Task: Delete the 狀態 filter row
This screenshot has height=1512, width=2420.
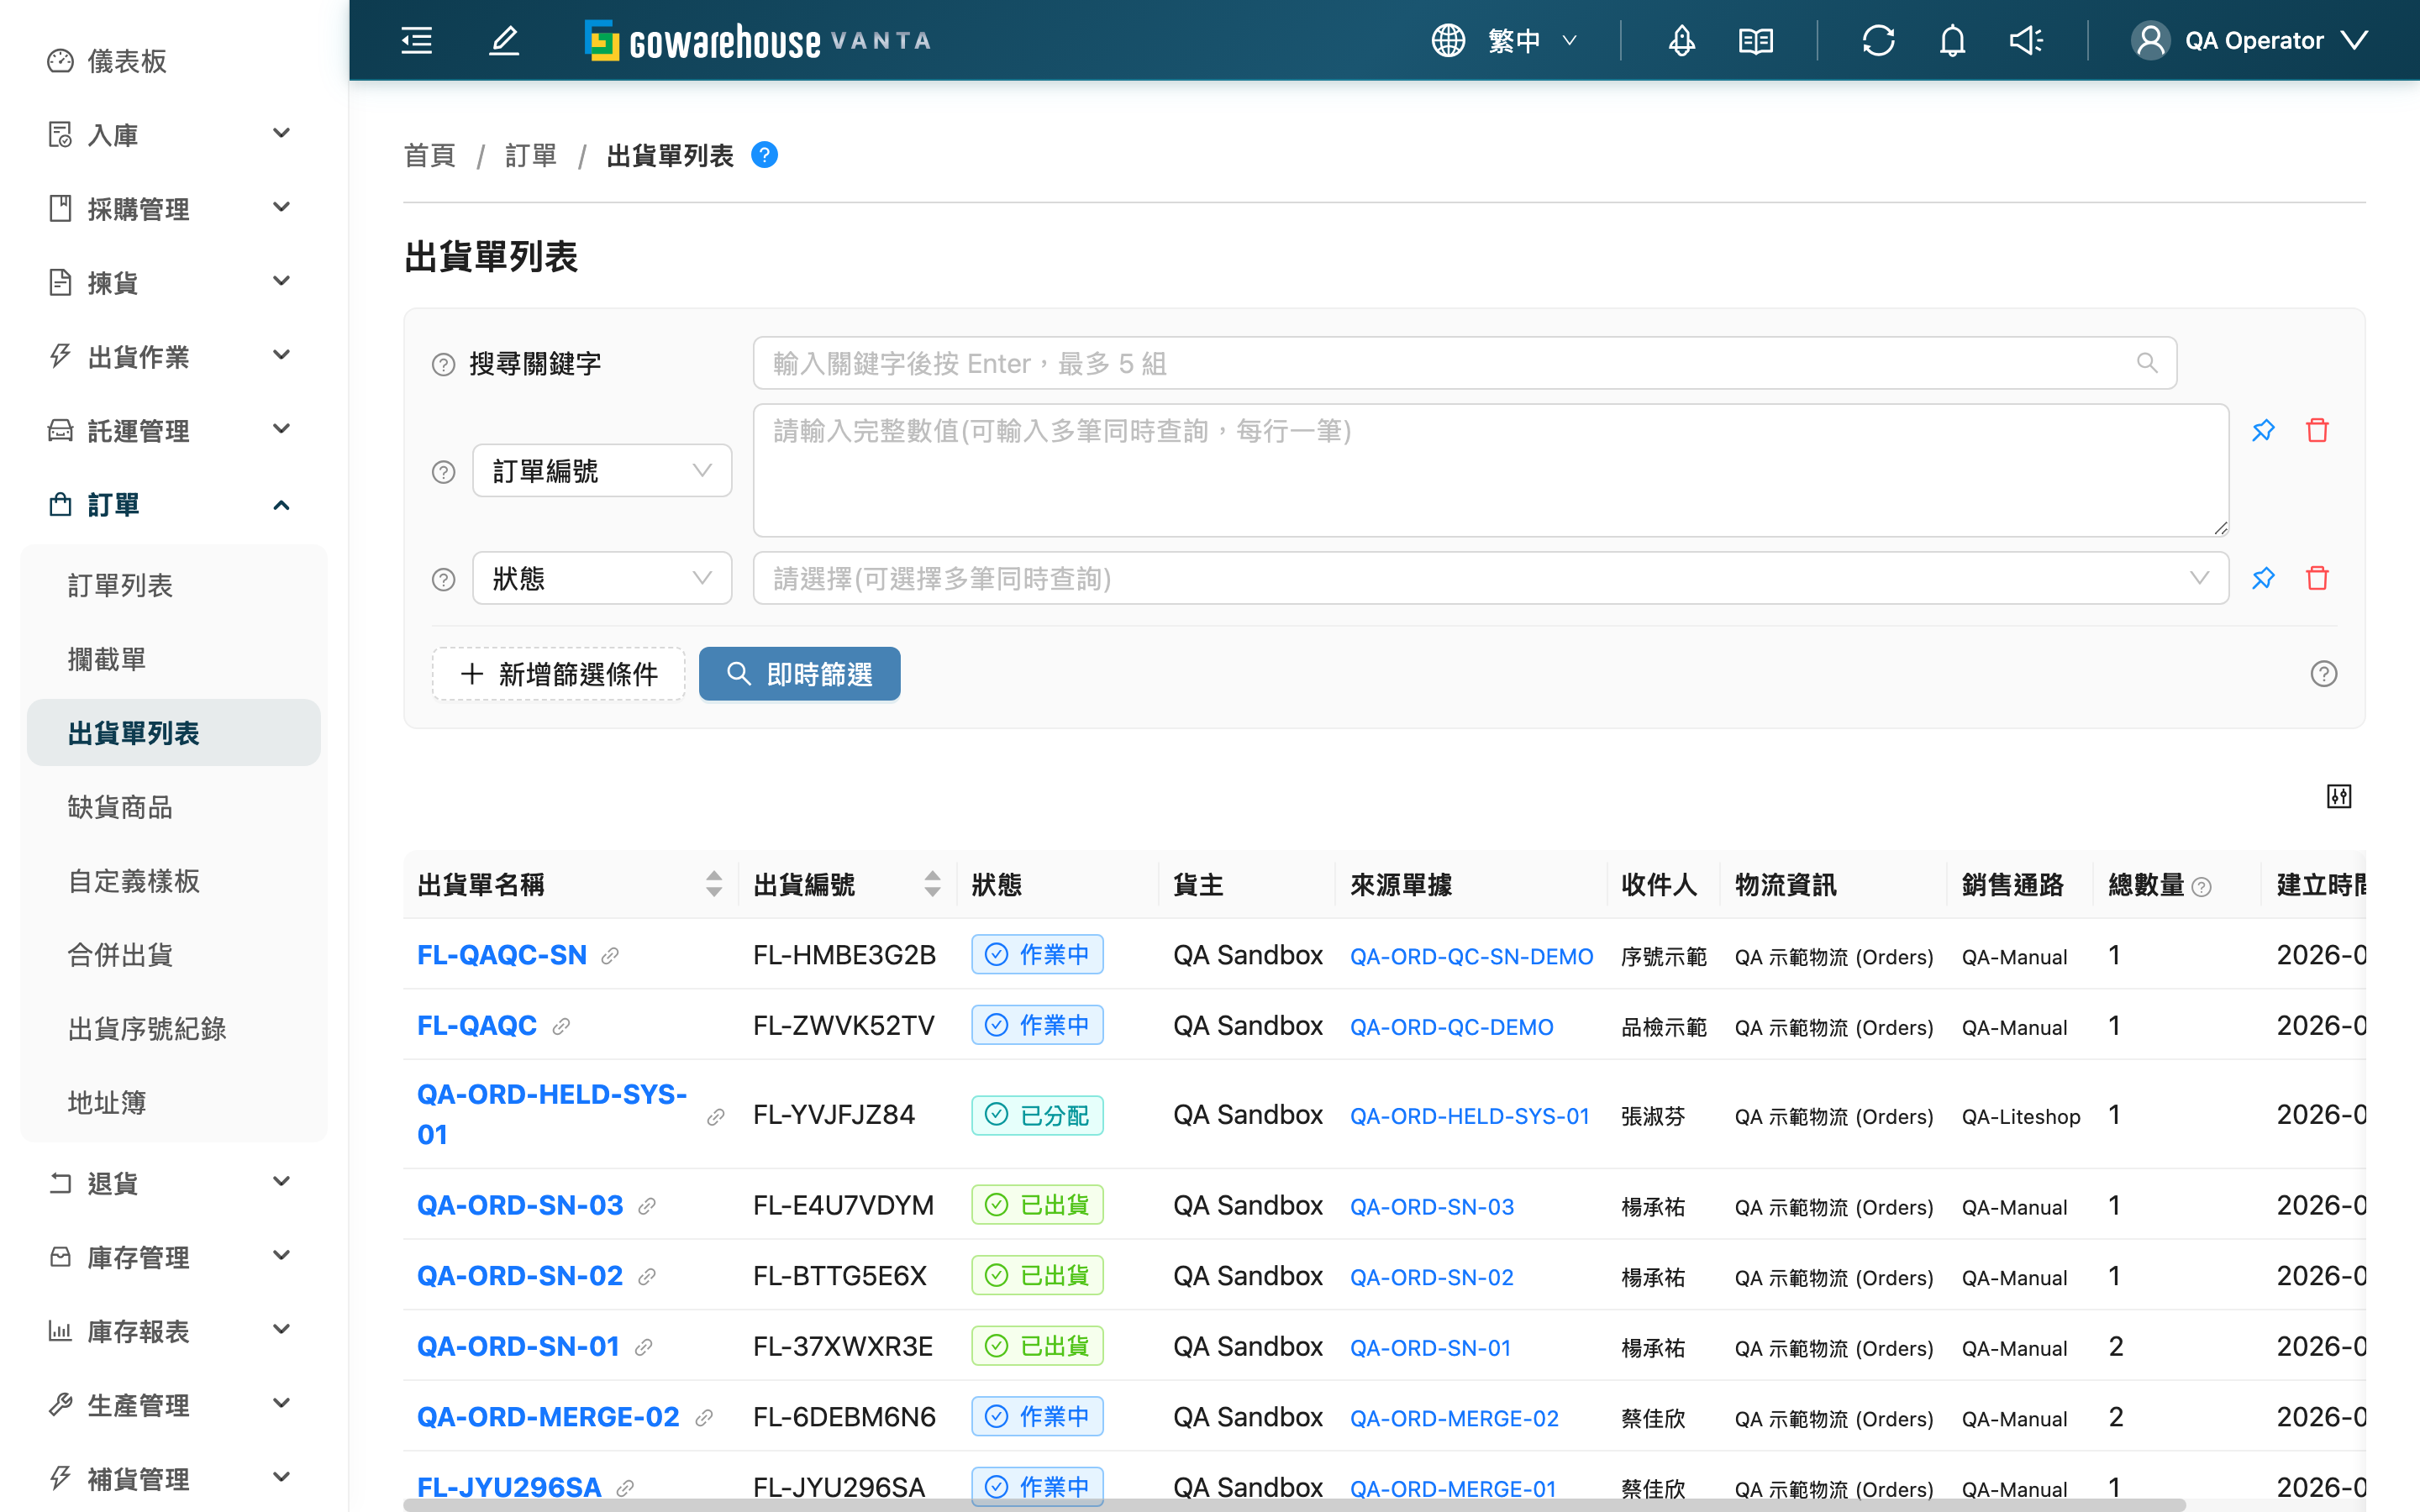Action: pos(2317,578)
